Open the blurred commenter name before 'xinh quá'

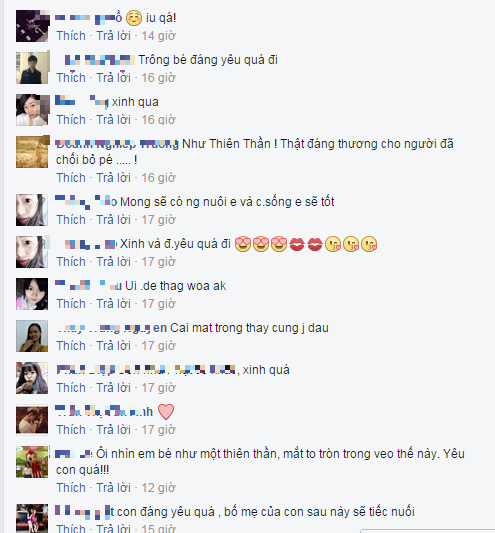tap(146, 369)
